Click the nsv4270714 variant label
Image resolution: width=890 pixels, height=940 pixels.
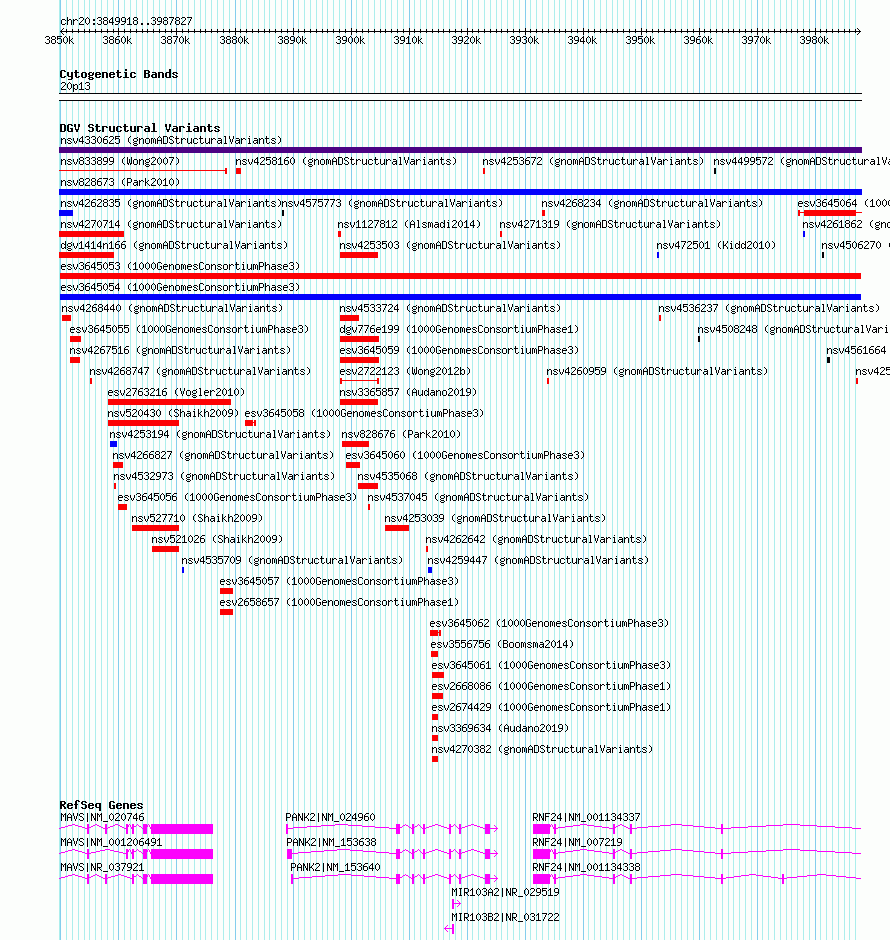pyautogui.click(x=171, y=224)
